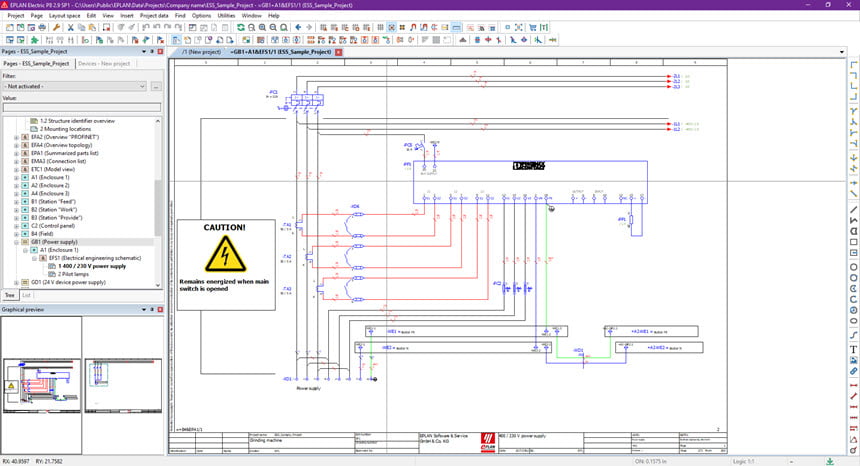
Task: Click the shopping cart icon in the toolbar
Action: coord(532,27)
